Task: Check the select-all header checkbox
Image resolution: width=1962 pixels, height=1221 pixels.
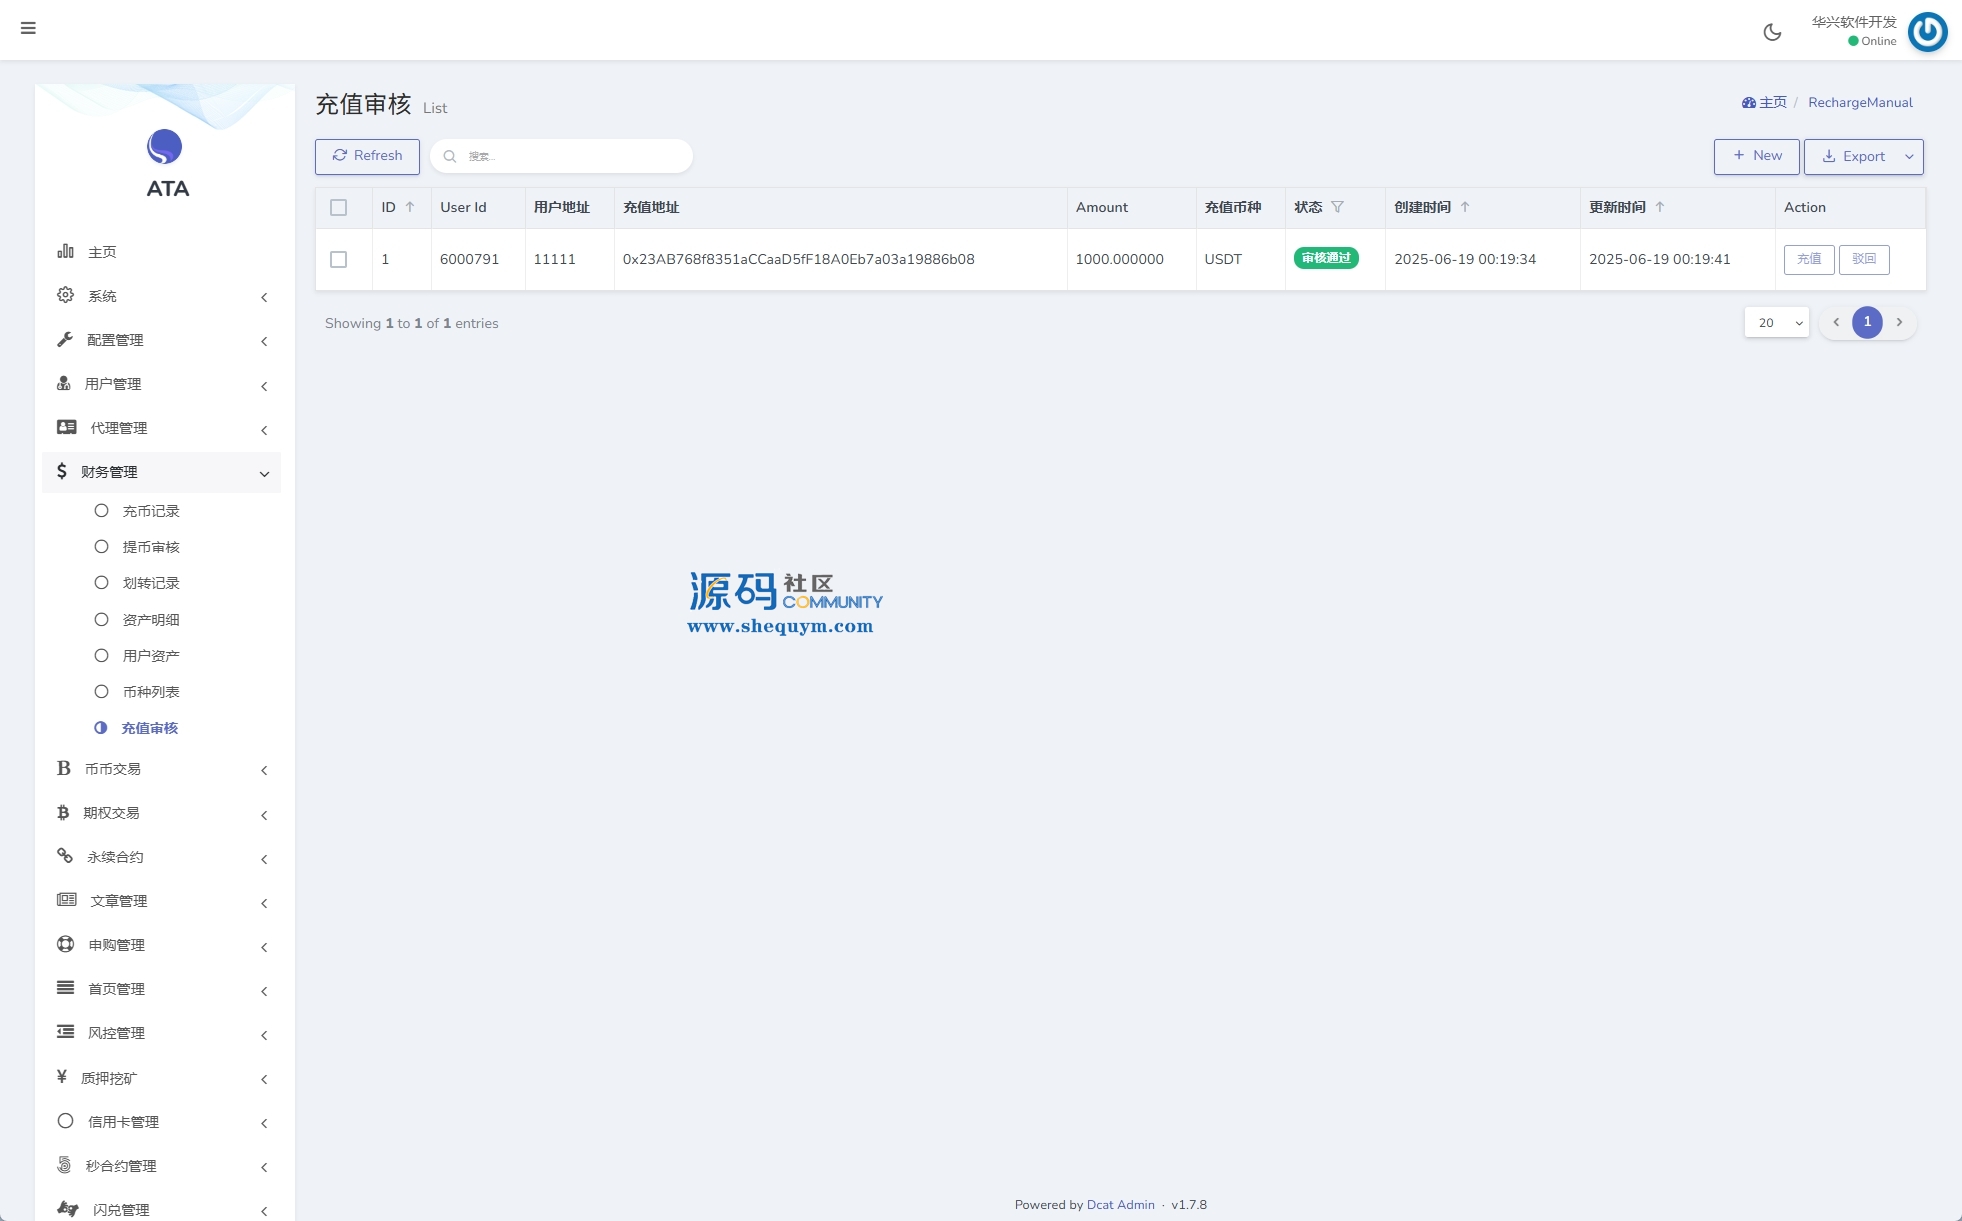Action: click(x=338, y=207)
